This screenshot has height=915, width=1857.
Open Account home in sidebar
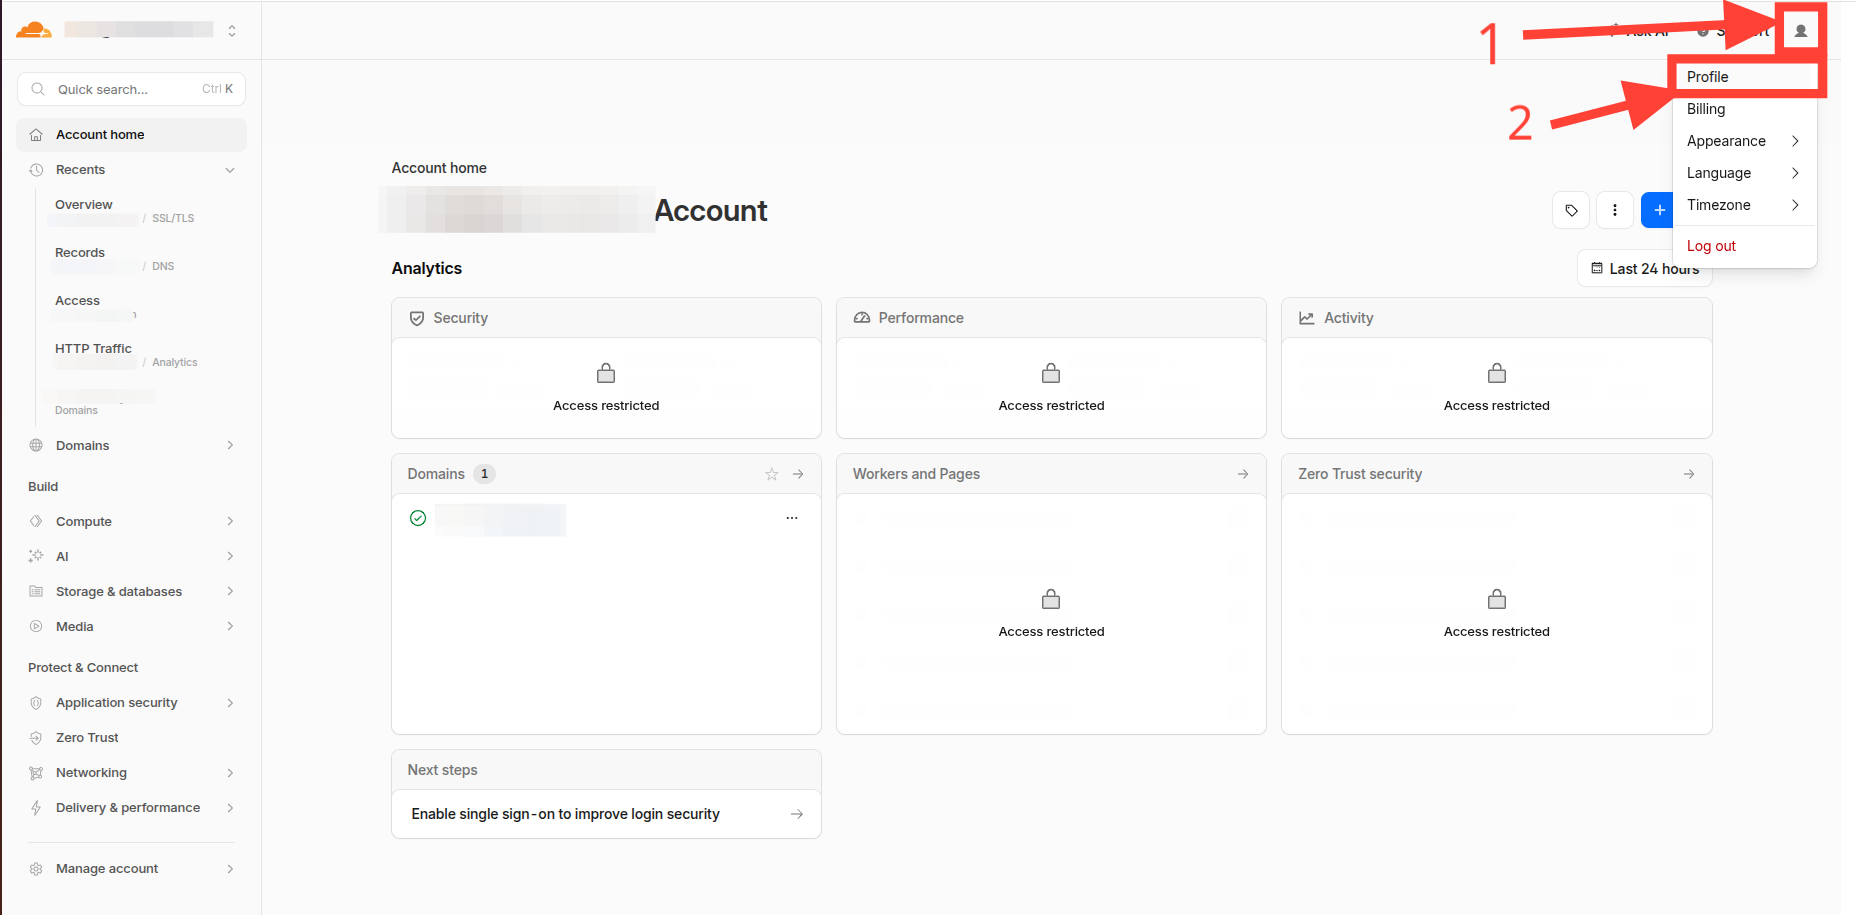(x=131, y=135)
